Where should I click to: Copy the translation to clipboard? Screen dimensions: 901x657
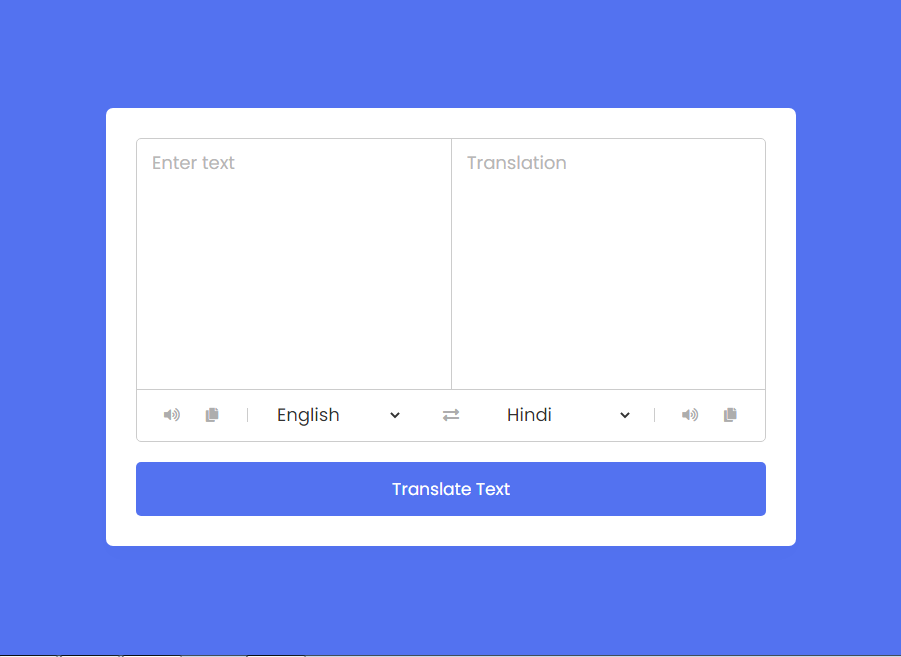(x=730, y=415)
